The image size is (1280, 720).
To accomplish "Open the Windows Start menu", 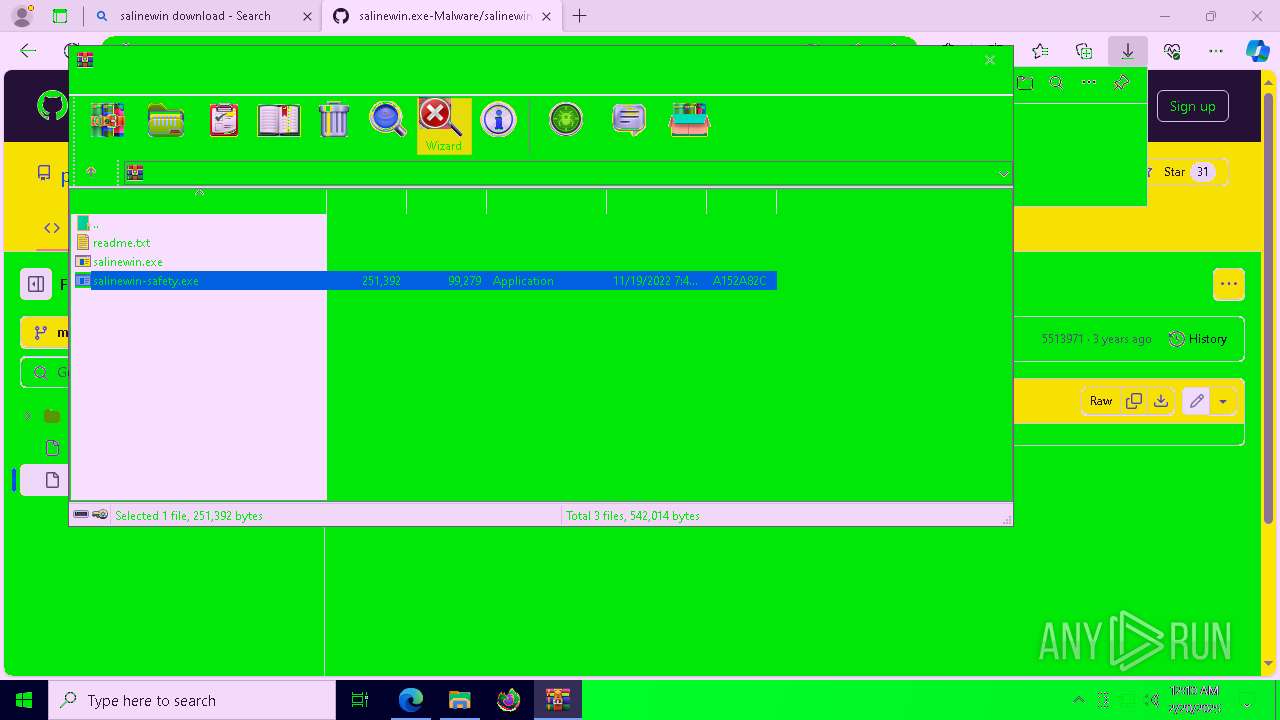I will [x=24, y=700].
